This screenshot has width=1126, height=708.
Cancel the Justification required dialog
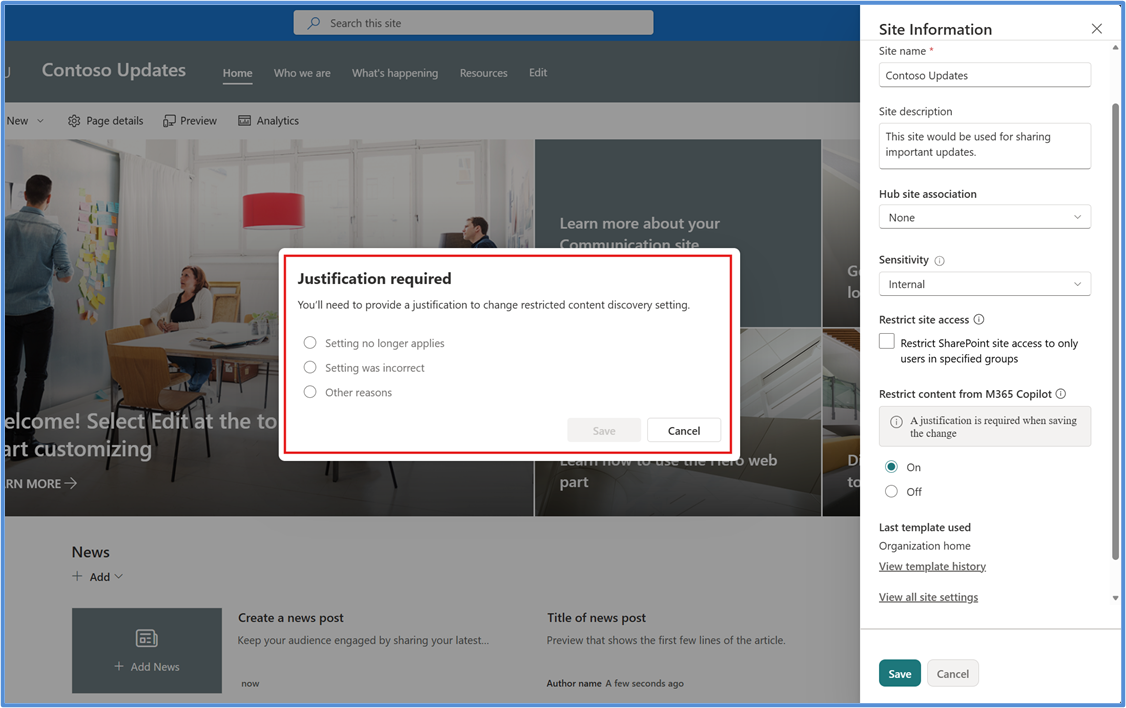click(684, 430)
